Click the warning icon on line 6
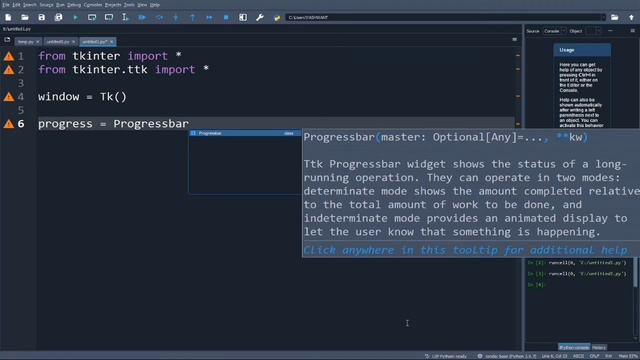Viewport: 640px width, 360px height. (9, 124)
